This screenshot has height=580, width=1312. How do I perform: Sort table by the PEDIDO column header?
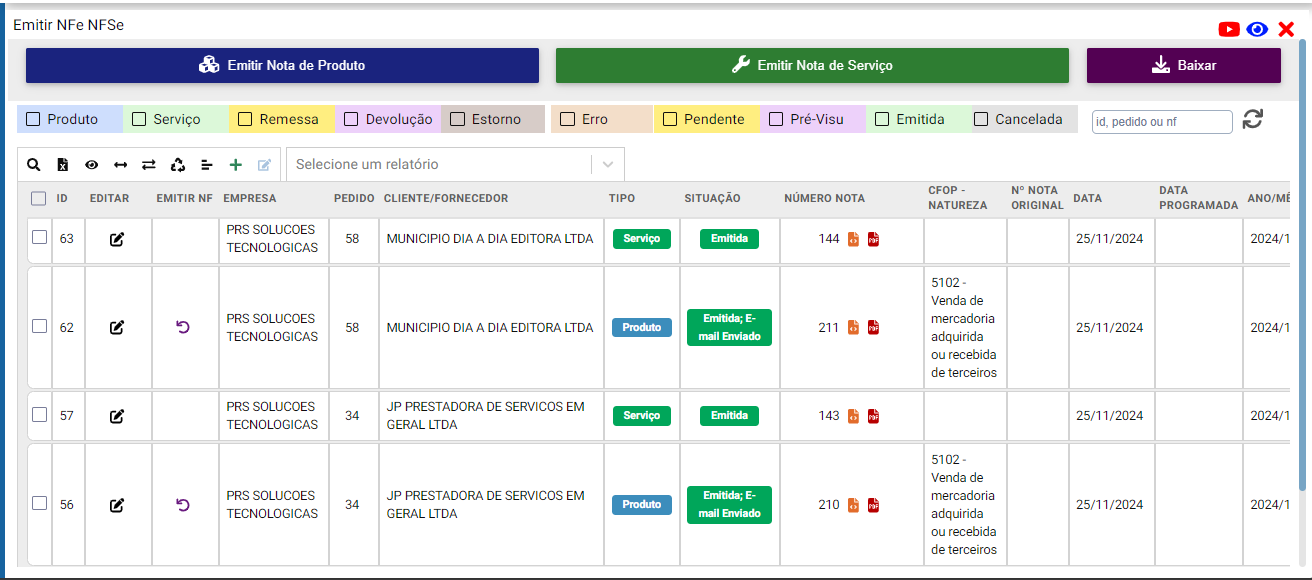(x=352, y=198)
